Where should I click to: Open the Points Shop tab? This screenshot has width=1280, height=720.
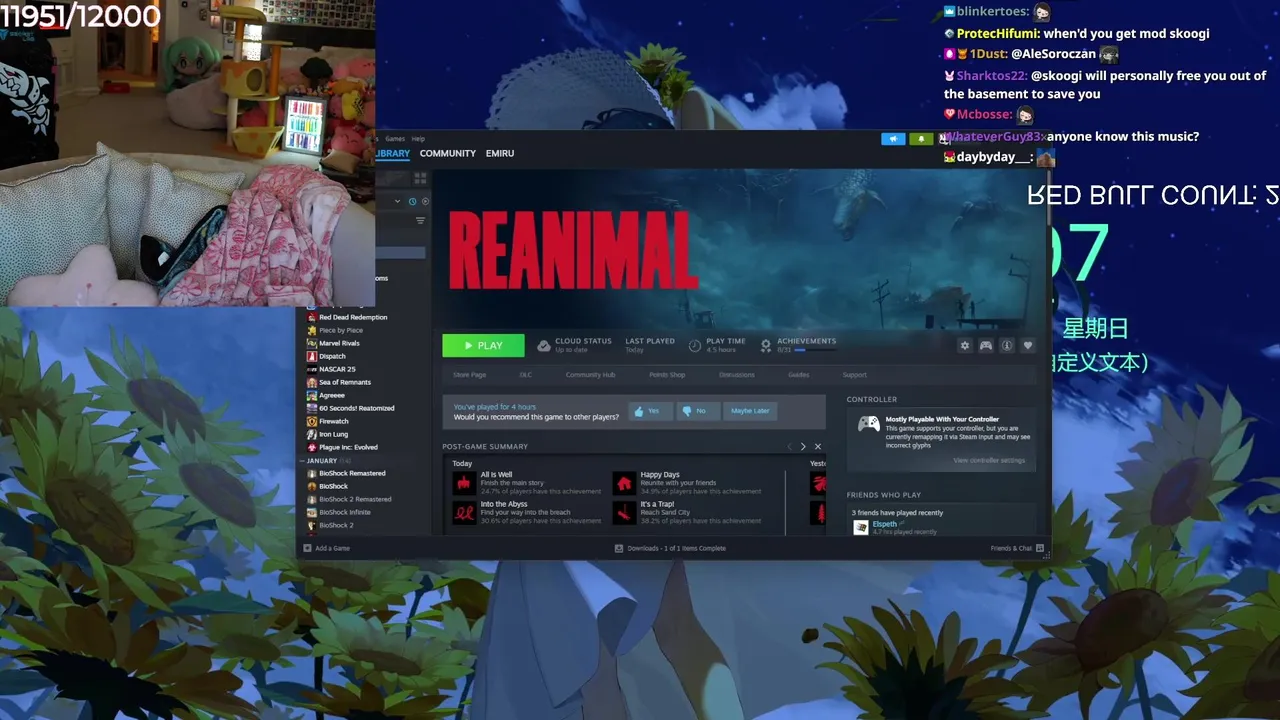(x=667, y=375)
